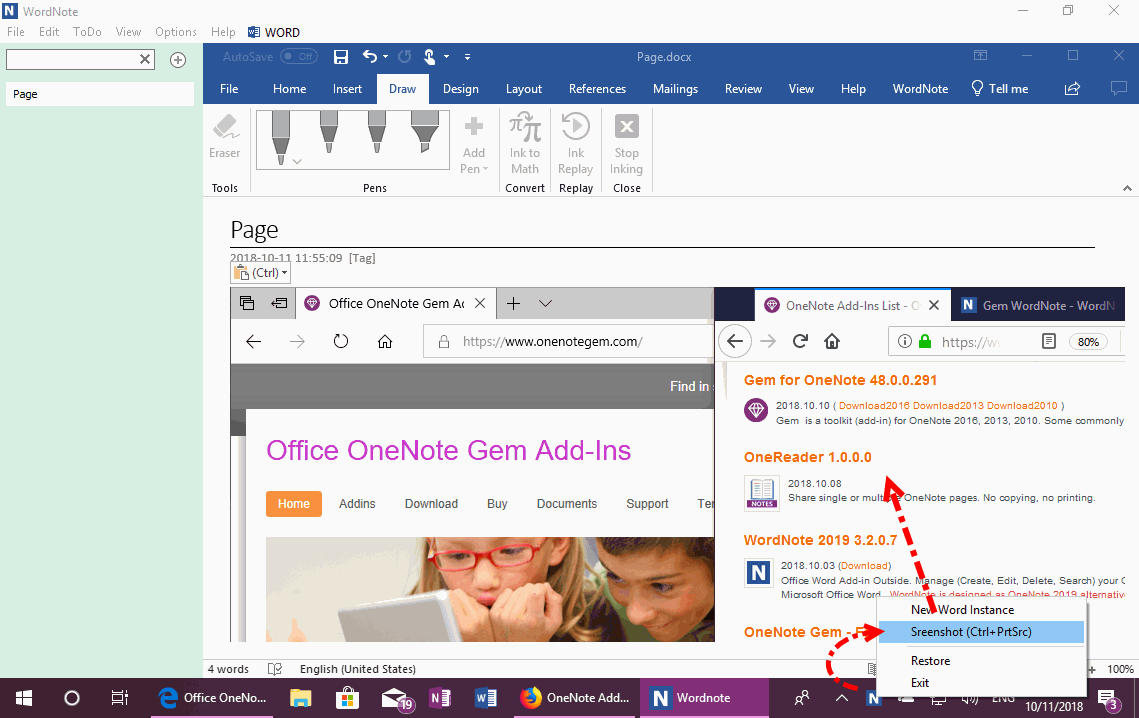Open the 100% zoom level dialog
Screen dimensions: 1139x718
(x=1120, y=669)
